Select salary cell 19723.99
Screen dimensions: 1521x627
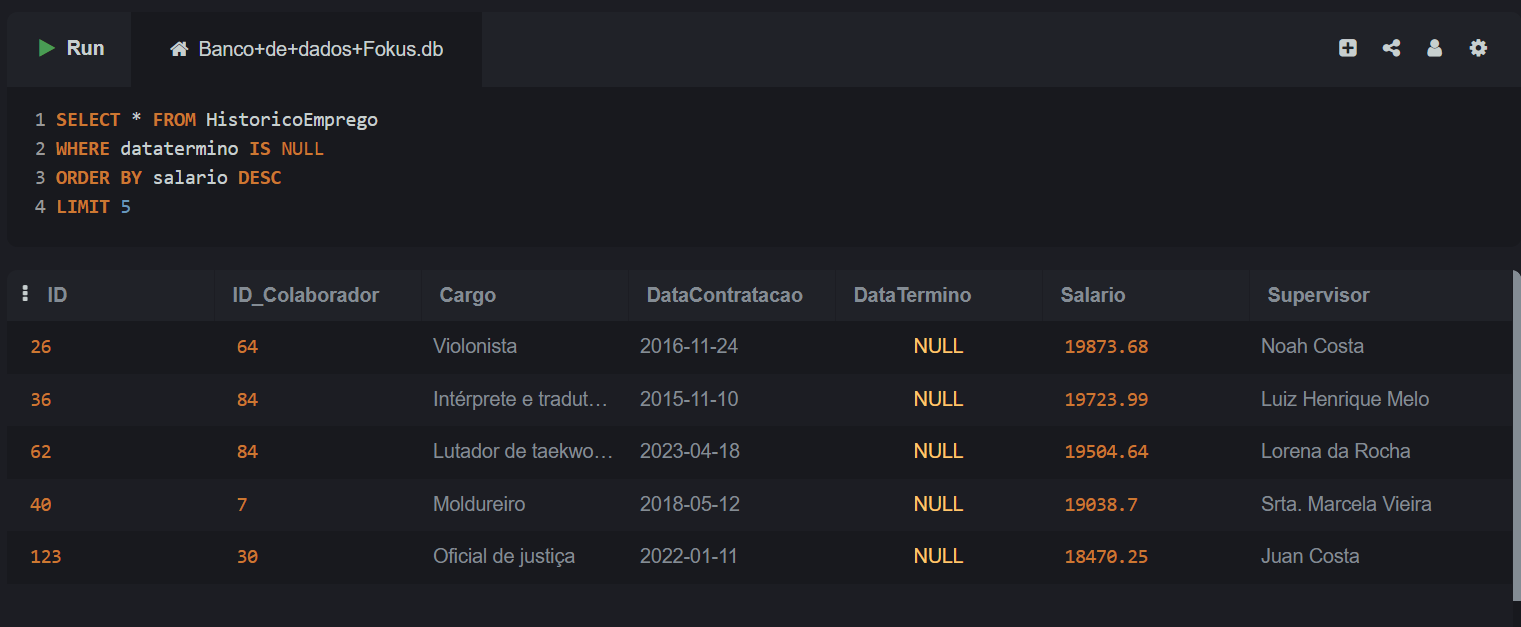tap(1106, 399)
